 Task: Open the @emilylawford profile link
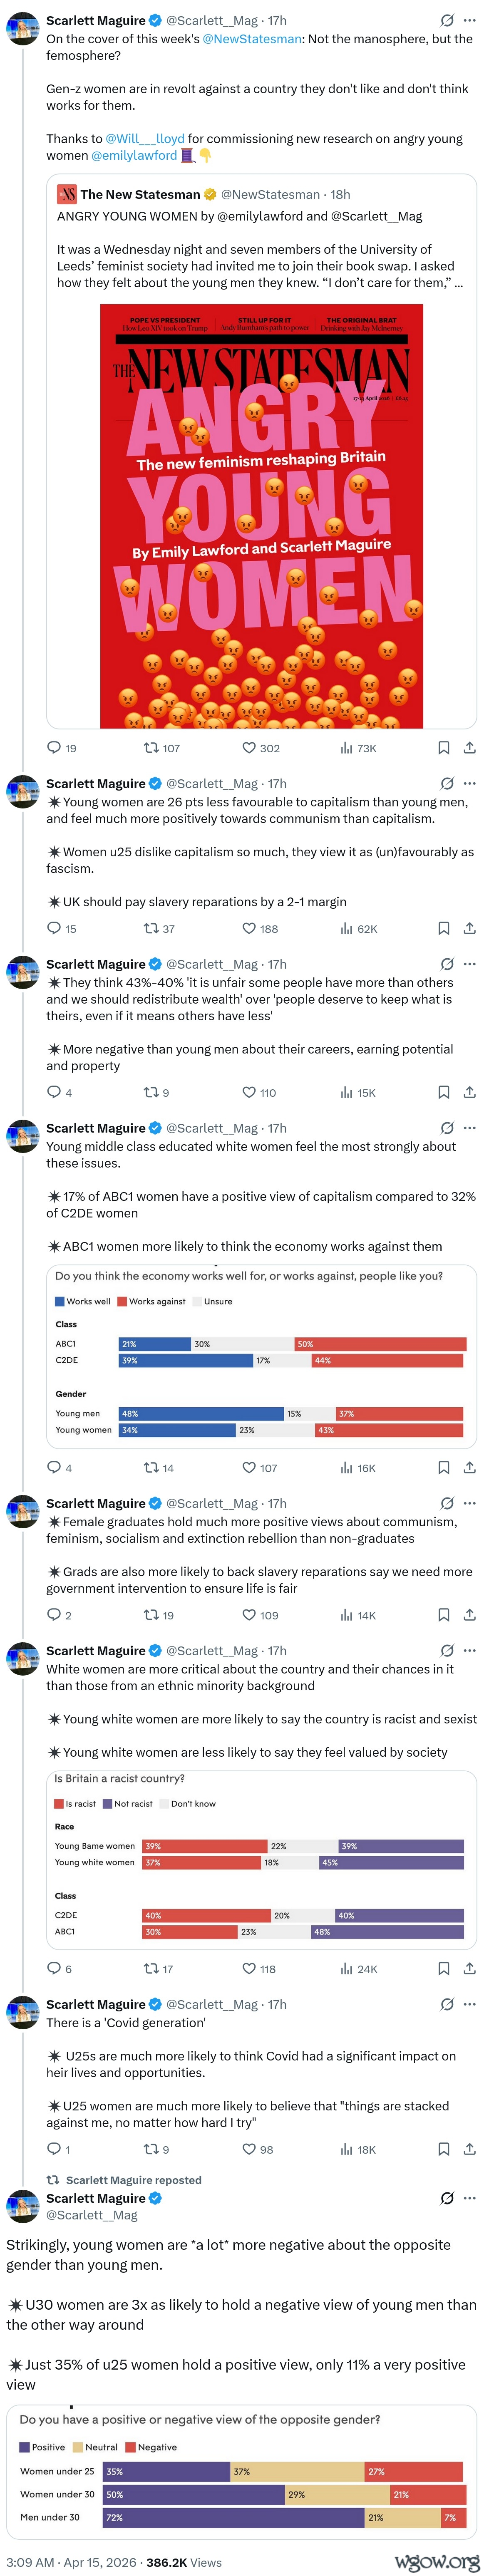tap(134, 156)
